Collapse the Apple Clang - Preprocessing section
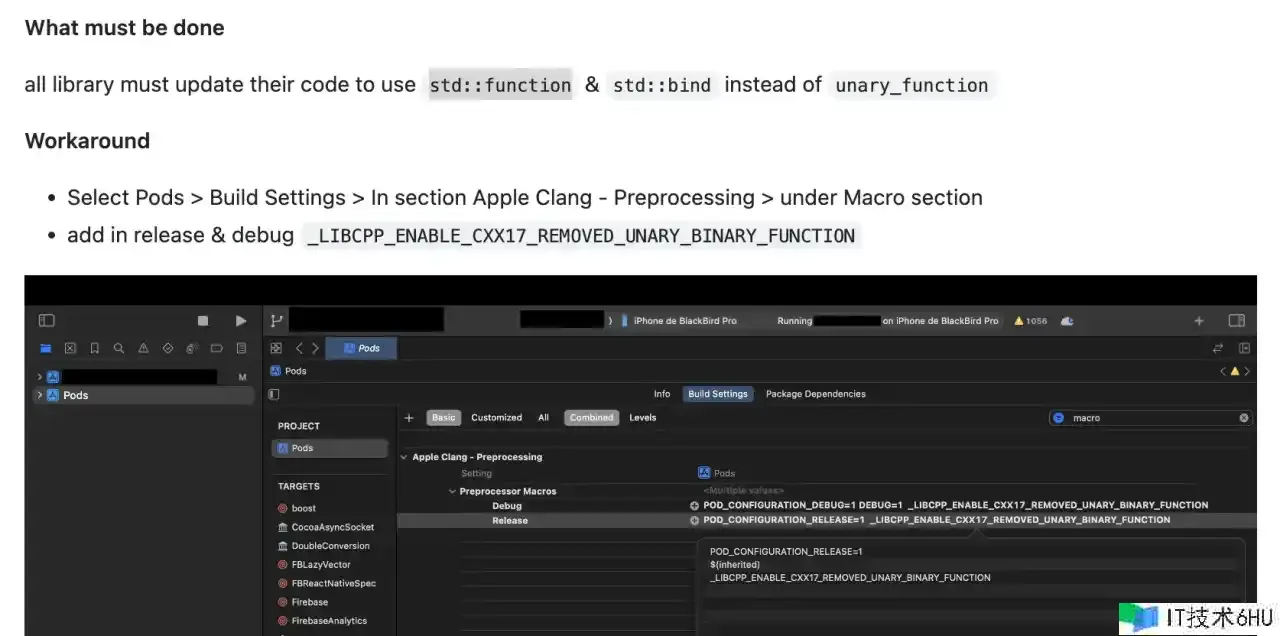1280x636 pixels. (x=404, y=457)
